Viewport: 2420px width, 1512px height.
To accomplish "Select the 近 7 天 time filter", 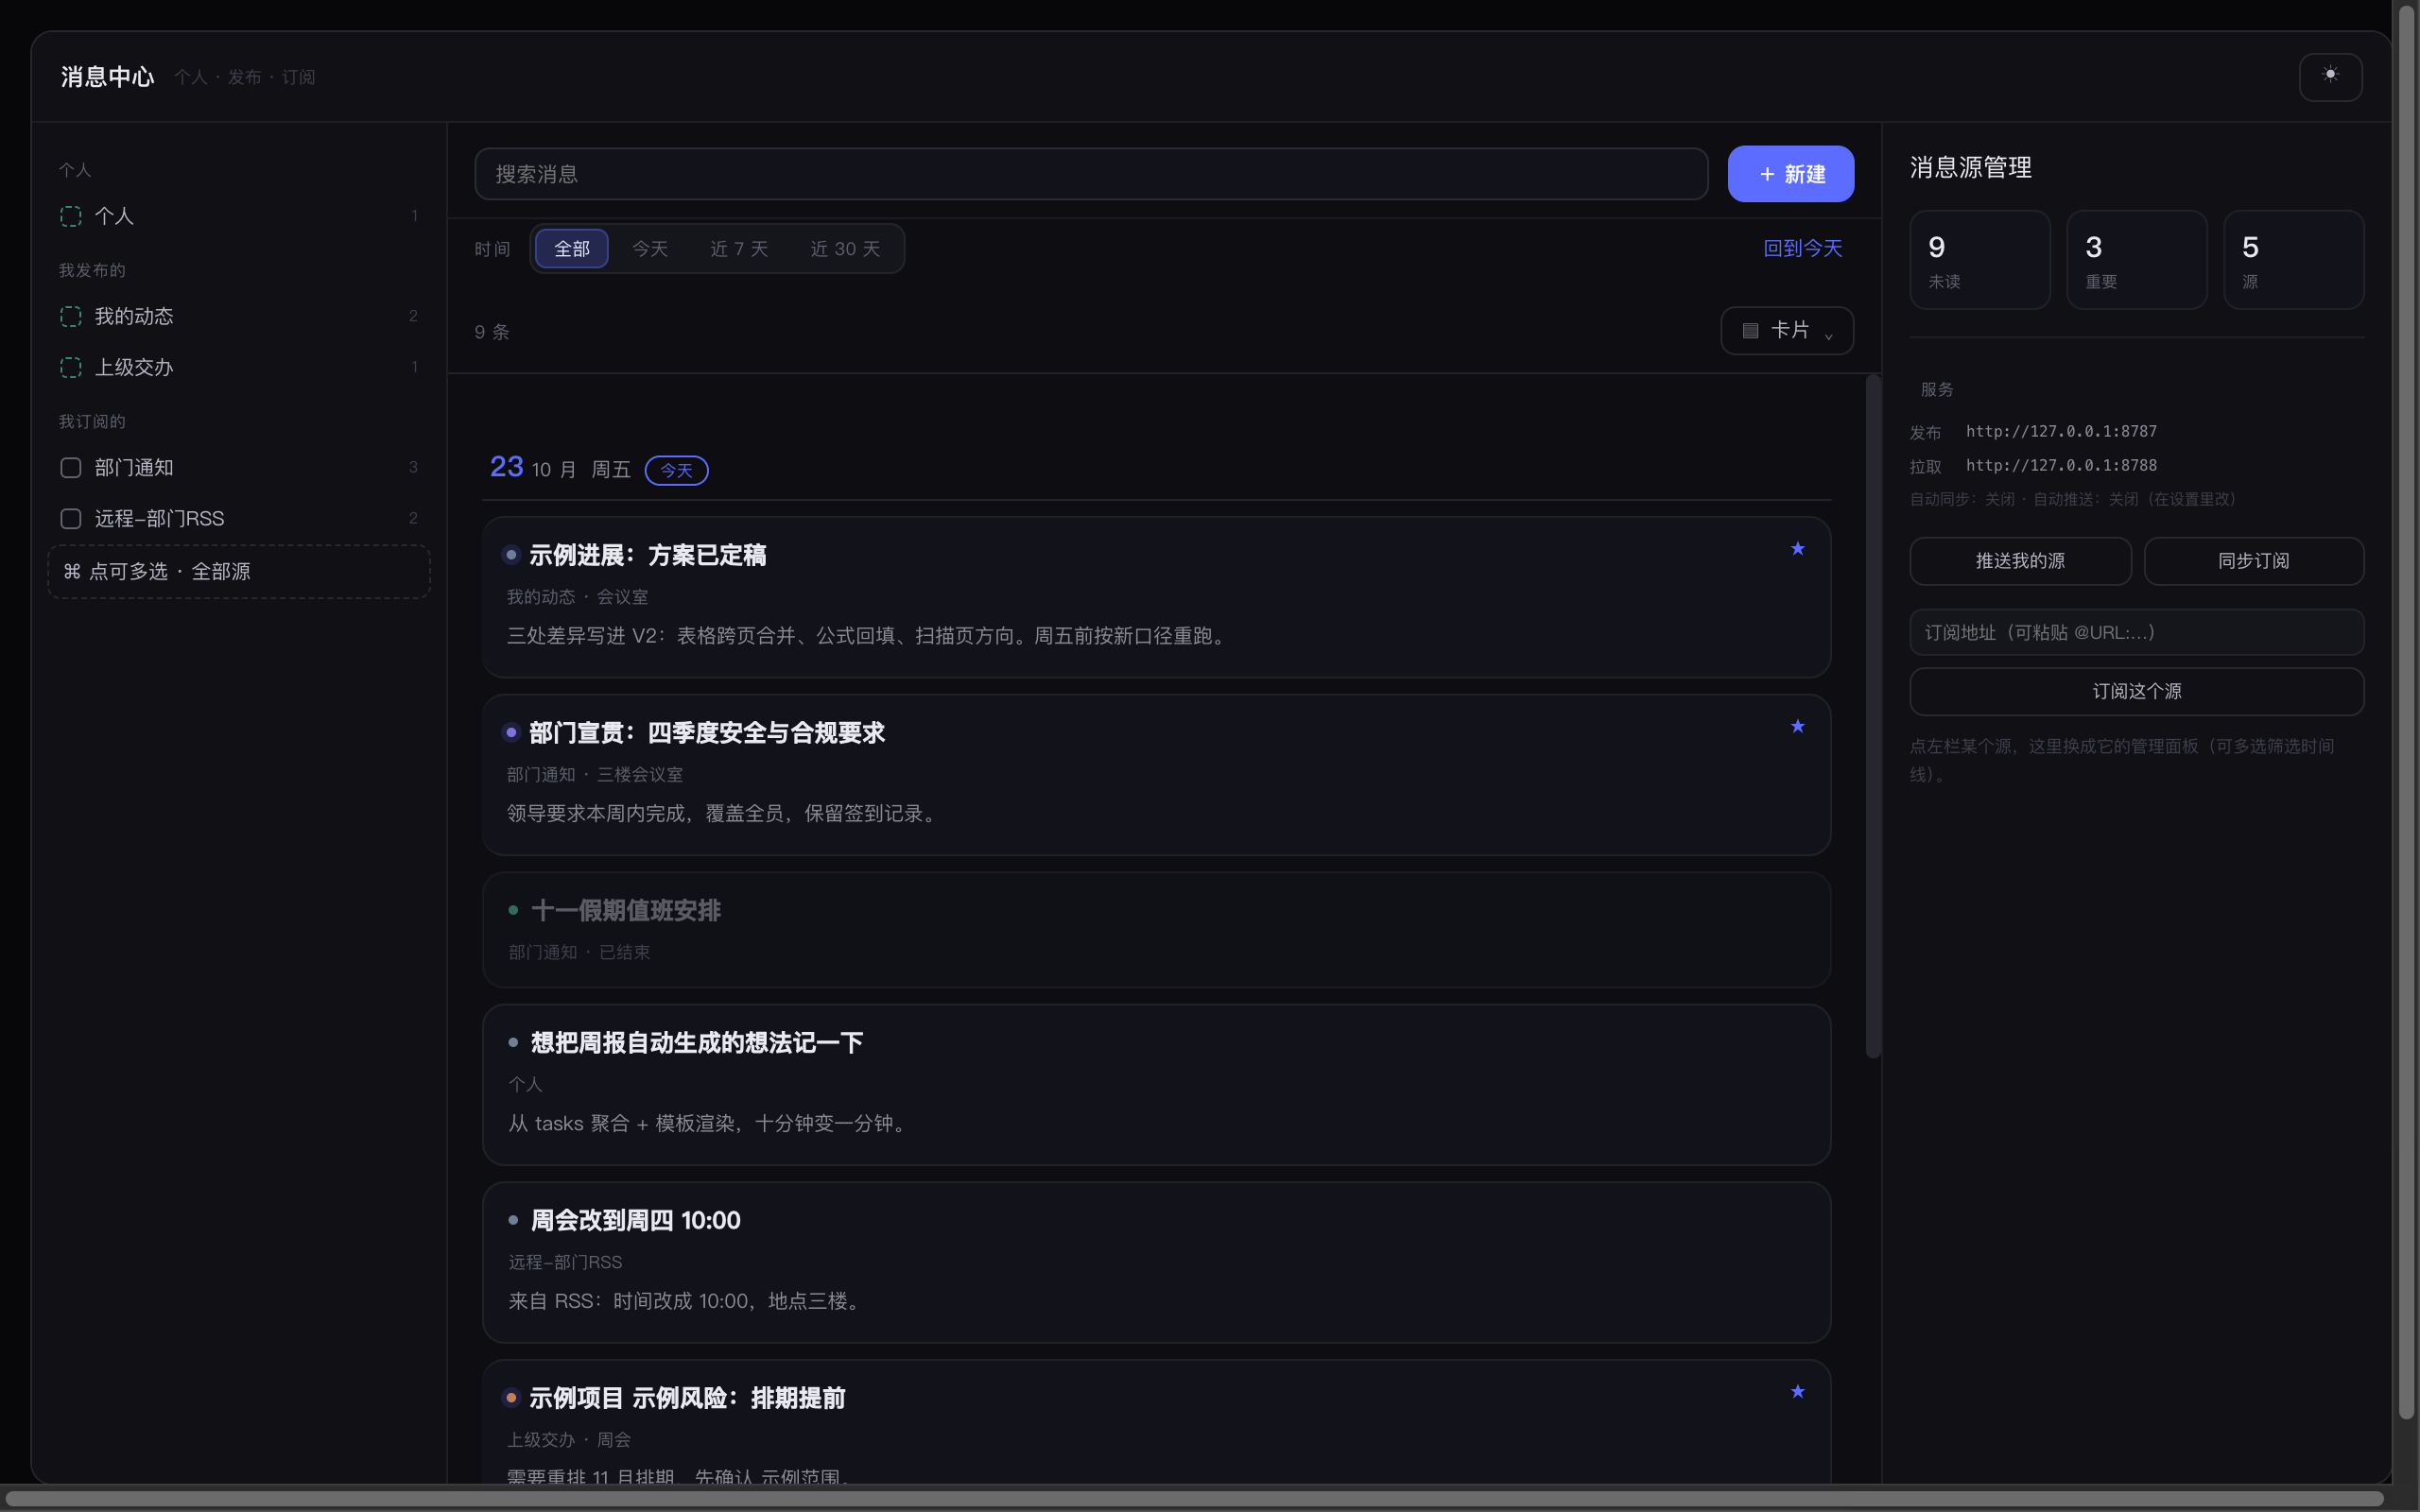I will [x=739, y=248].
